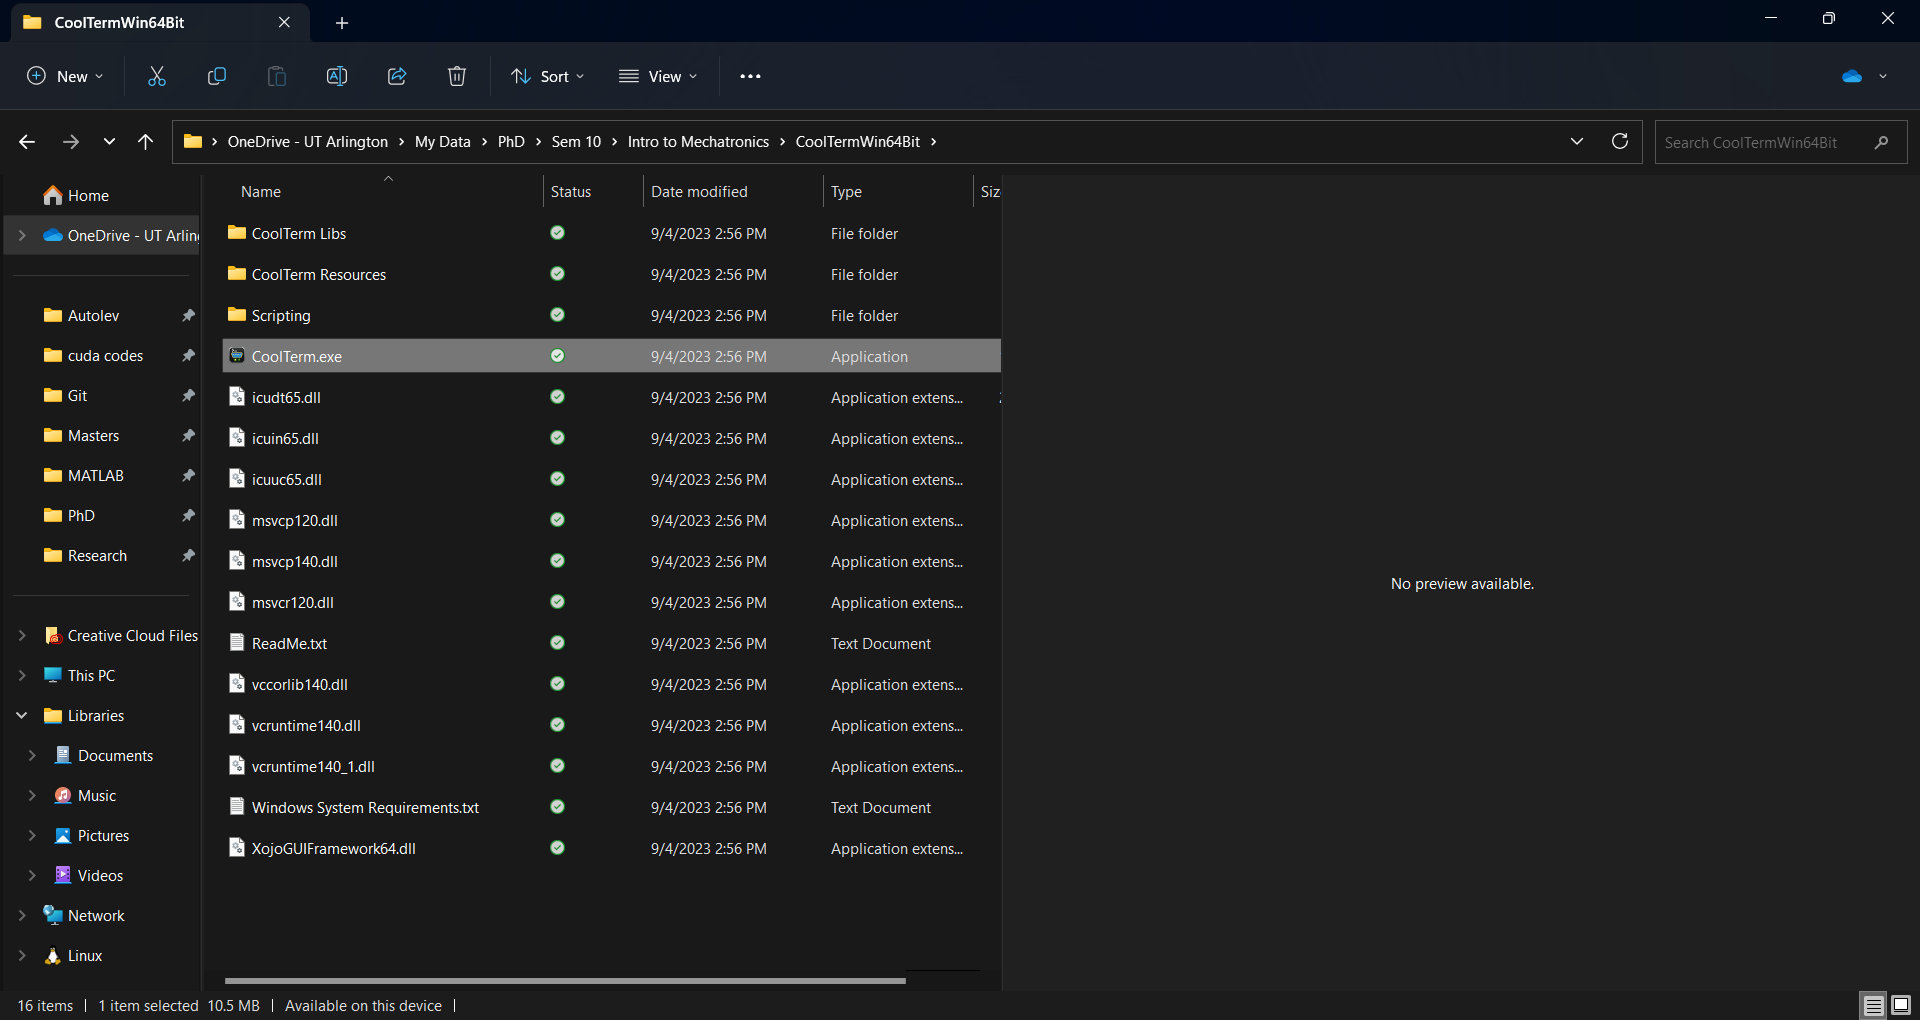1920x1020 pixels.
Task: Click the horizontal scrollbar in file list
Action: tap(565, 981)
